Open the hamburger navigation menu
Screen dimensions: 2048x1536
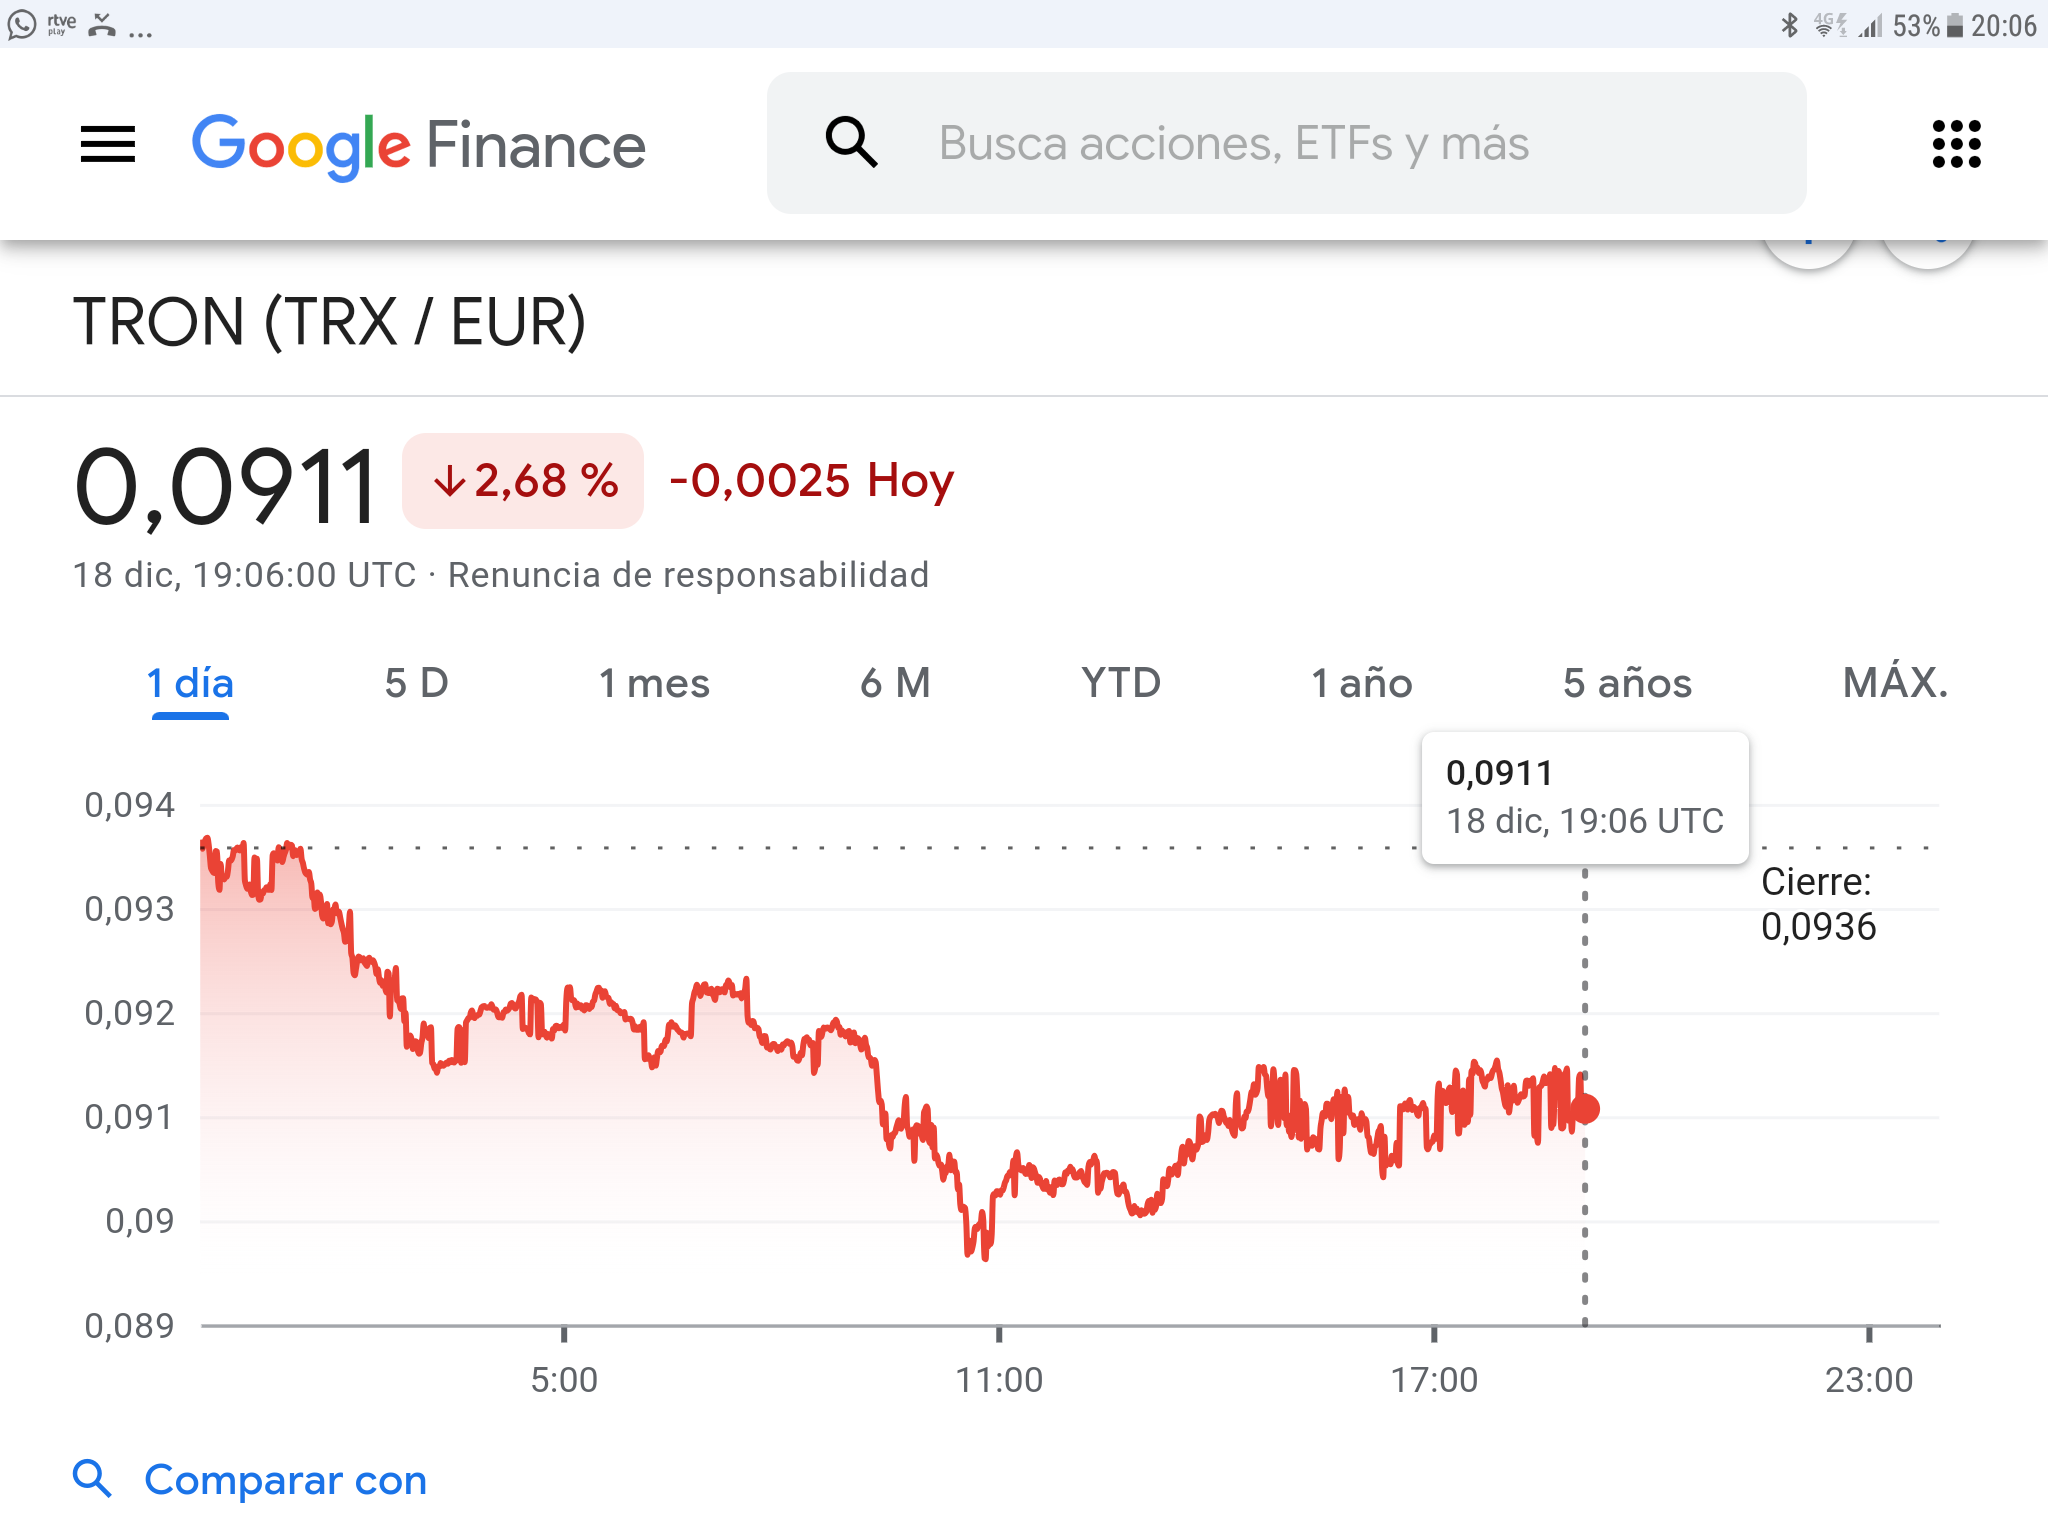[x=108, y=145]
